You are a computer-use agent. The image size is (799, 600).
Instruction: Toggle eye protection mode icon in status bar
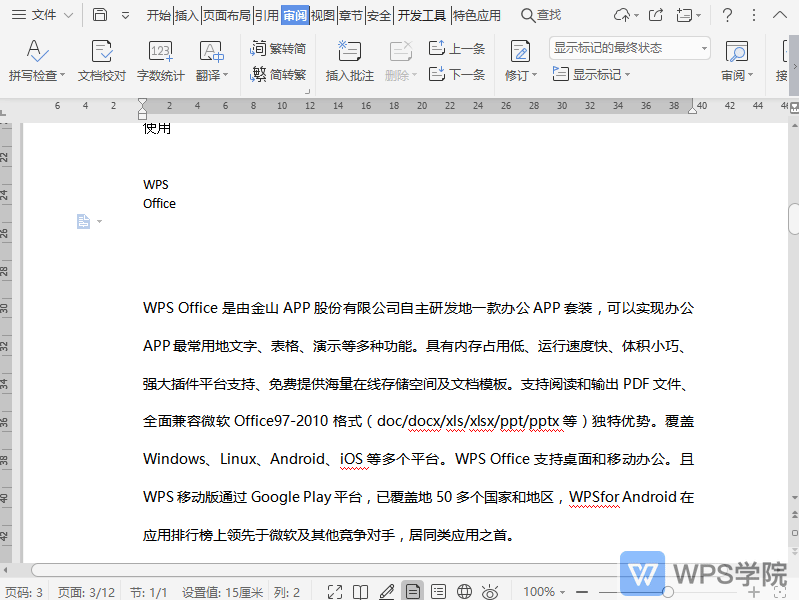(490, 592)
